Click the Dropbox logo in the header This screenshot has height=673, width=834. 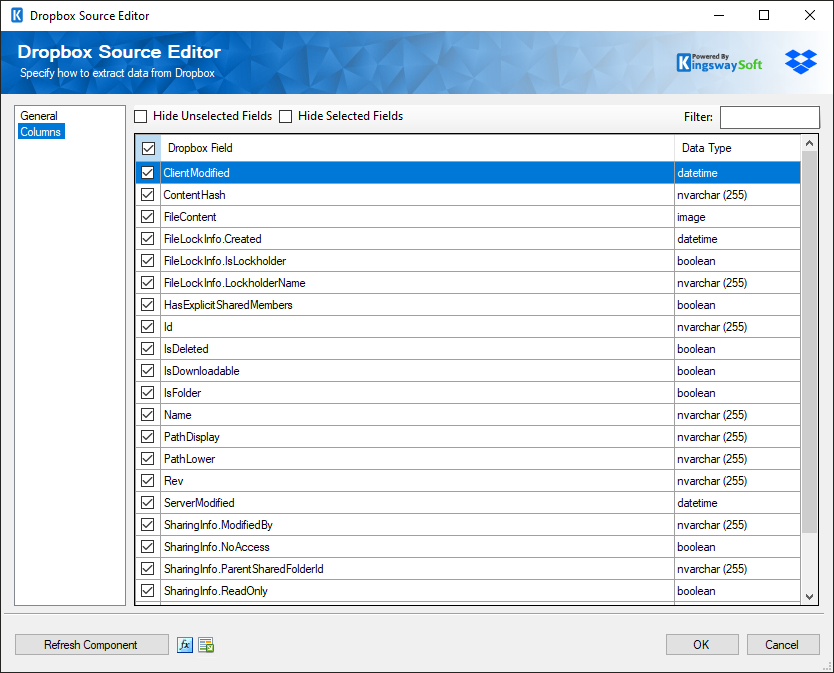click(799, 61)
